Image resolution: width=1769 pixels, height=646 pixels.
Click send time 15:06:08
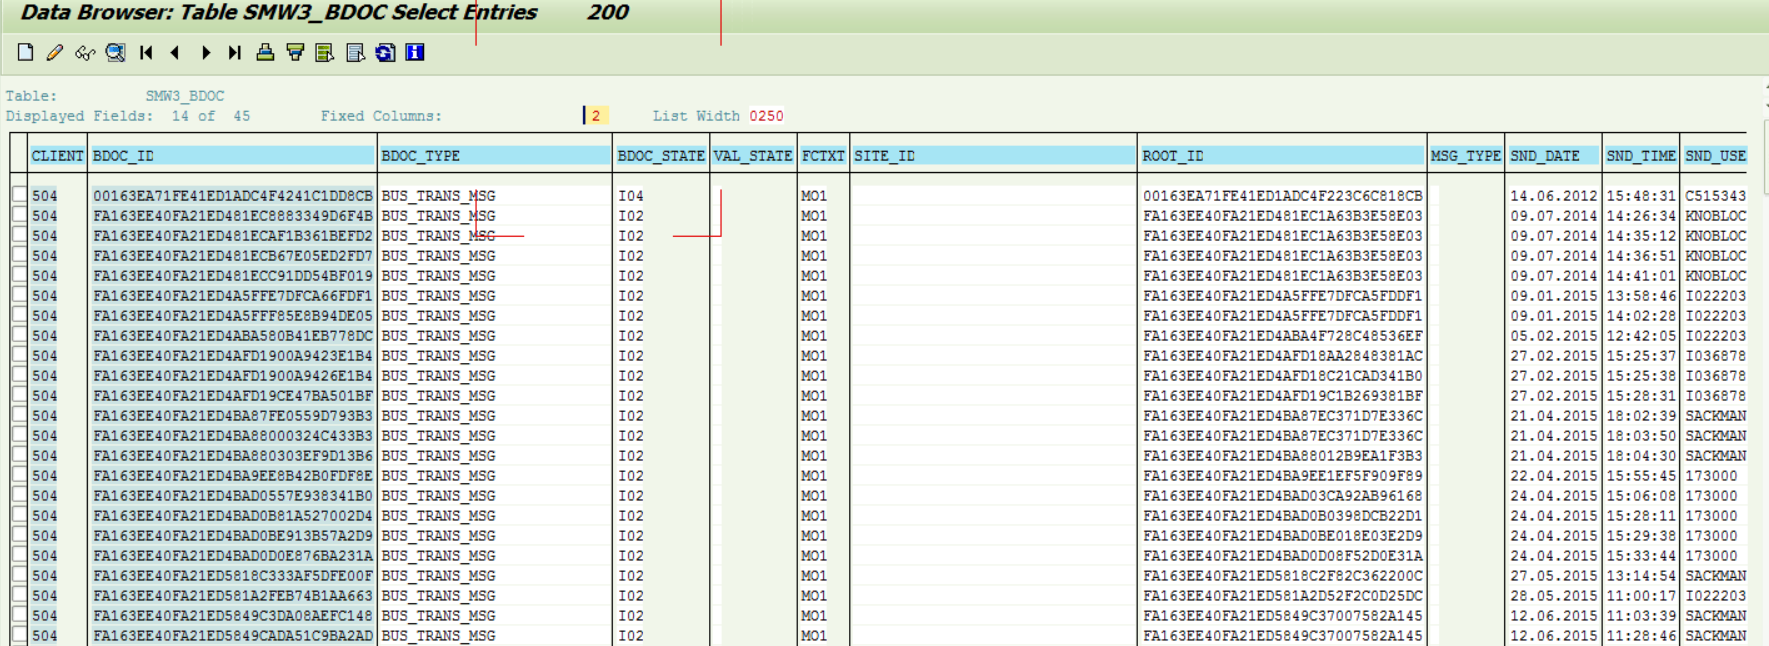point(1641,496)
